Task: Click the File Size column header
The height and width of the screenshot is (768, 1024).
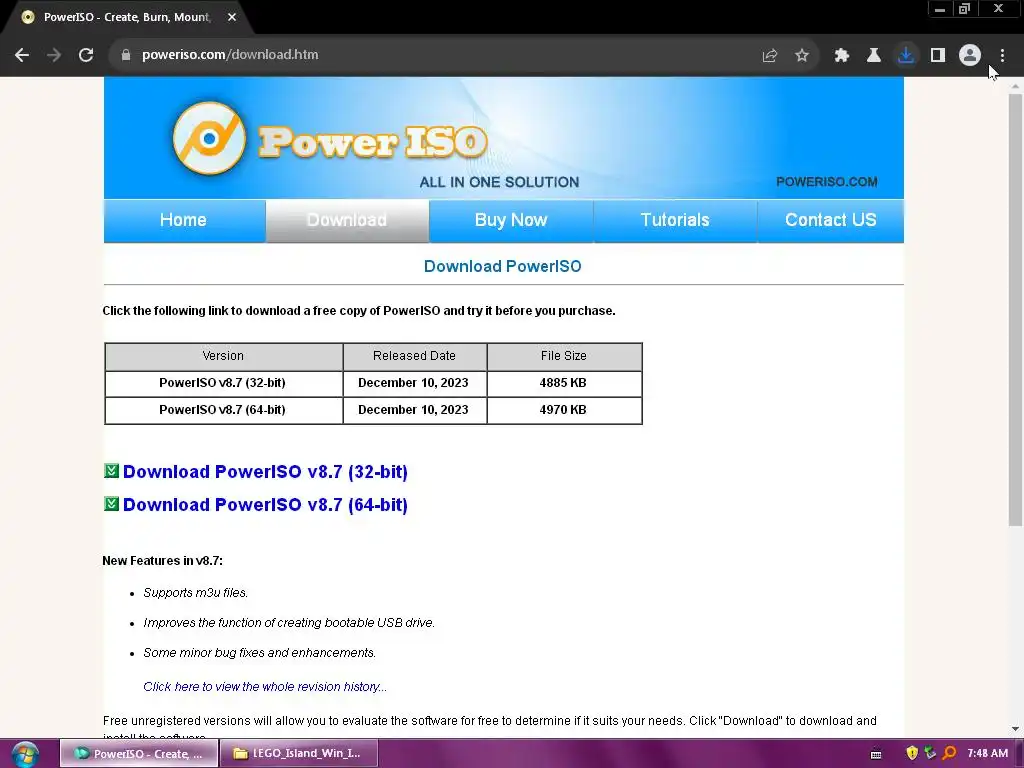Action: (x=564, y=357)
